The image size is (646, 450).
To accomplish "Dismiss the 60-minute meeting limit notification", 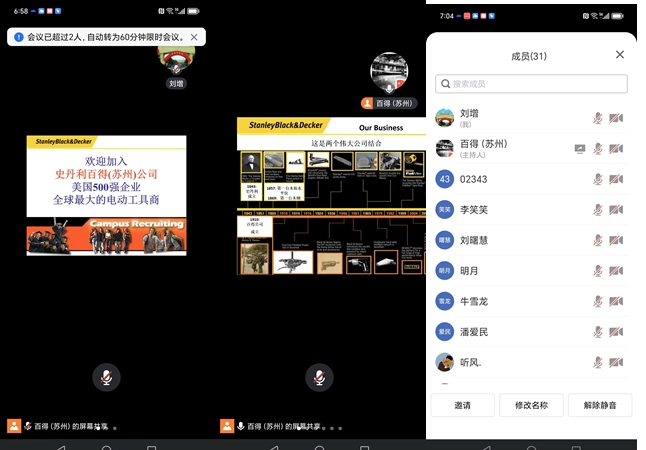I will (x=194, y=37).
